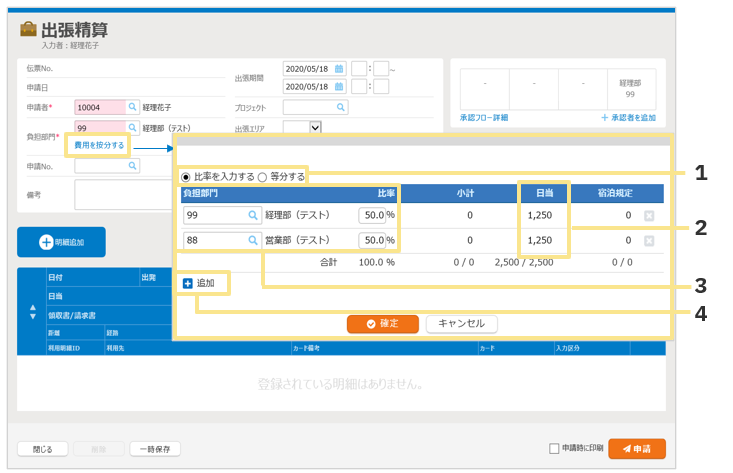Click search icon for department 99 in dialog
Image resolution: width=733 pixels, height=473 pixels.
click(x=252, y=215)
